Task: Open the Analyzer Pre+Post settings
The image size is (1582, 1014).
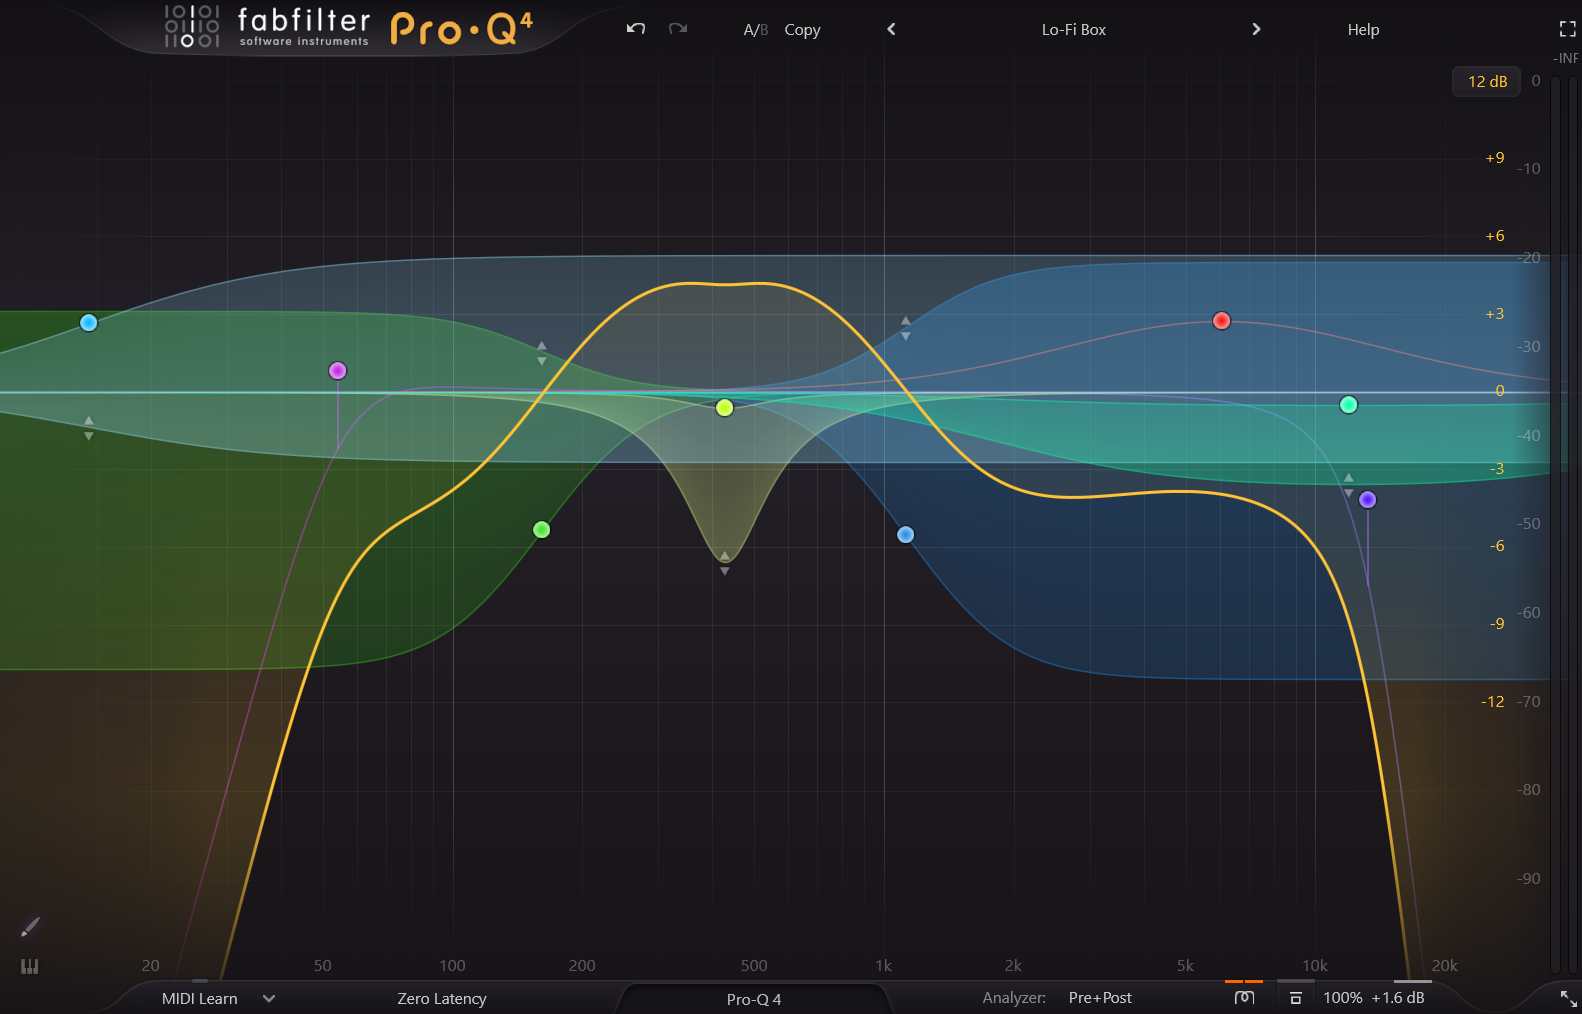Action: point(1100,998)
